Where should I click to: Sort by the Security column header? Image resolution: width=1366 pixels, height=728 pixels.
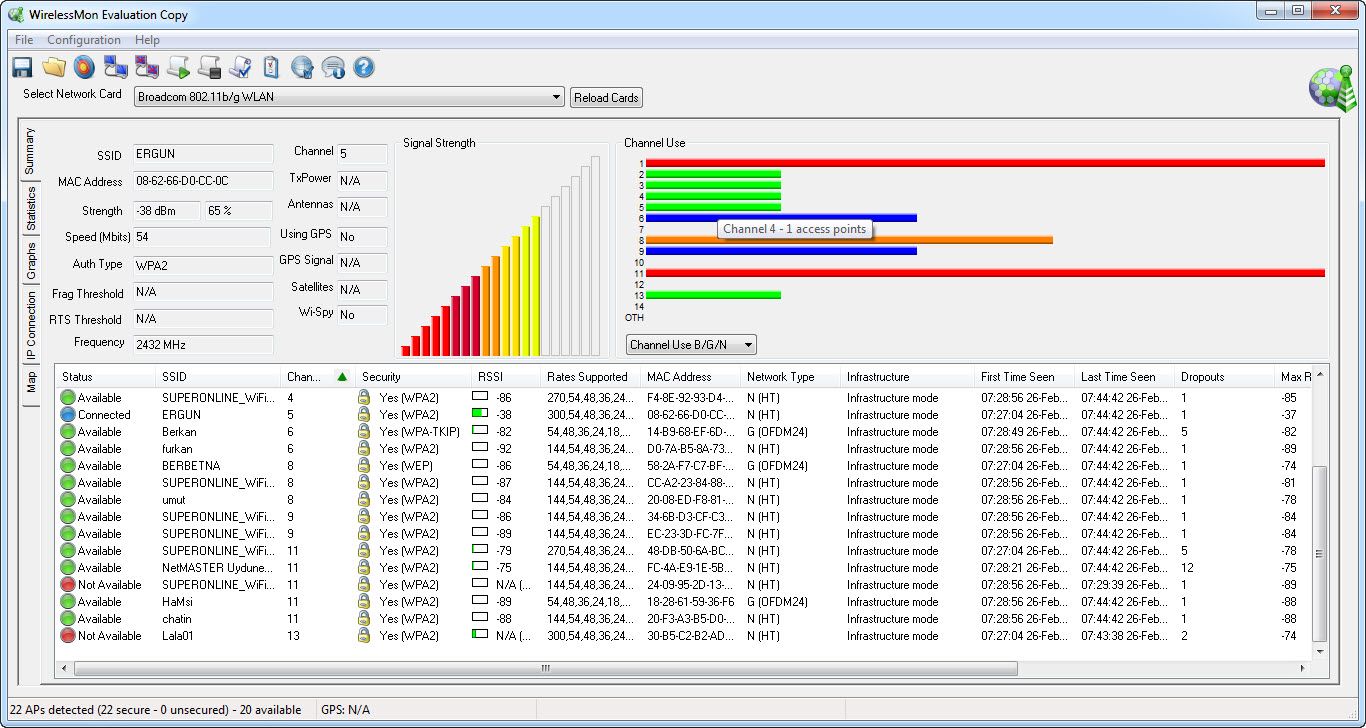pos(413,377)
